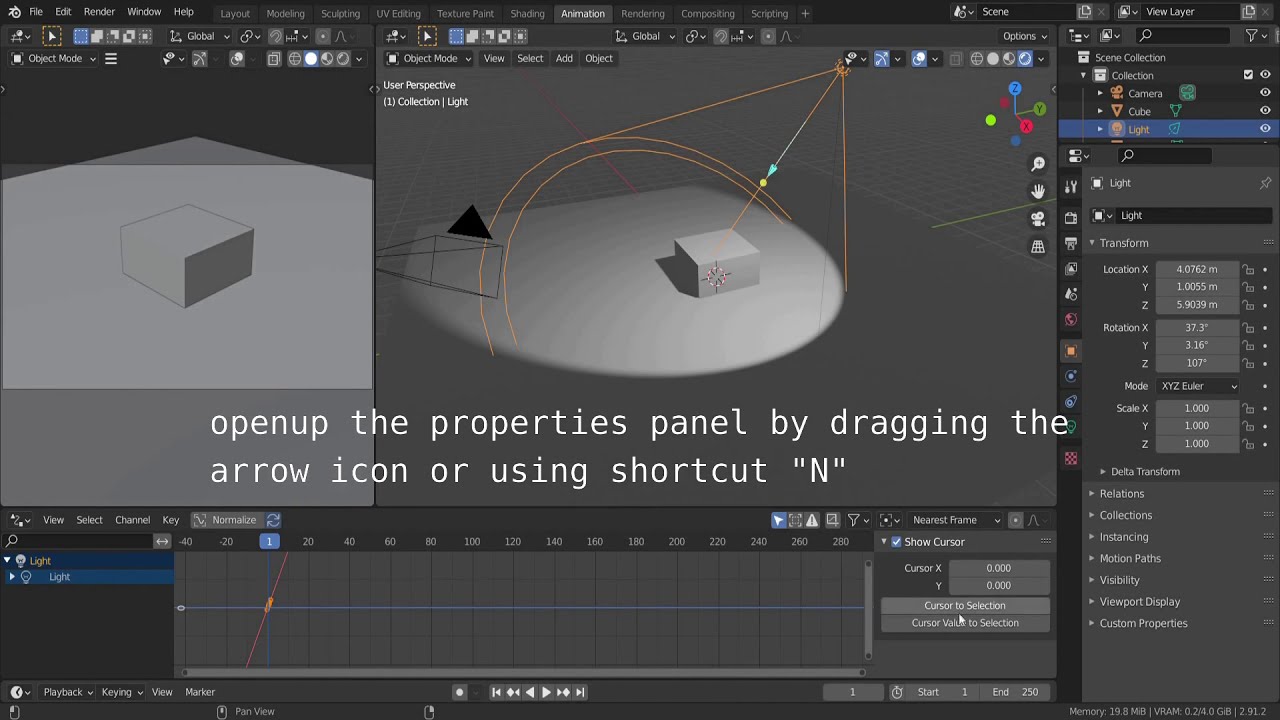Image resolution: width=1280 pixels, height=720 pixels.
Task: Open the rotation Mode XYZ Euler dropdown
Action: click(1198, 386)
